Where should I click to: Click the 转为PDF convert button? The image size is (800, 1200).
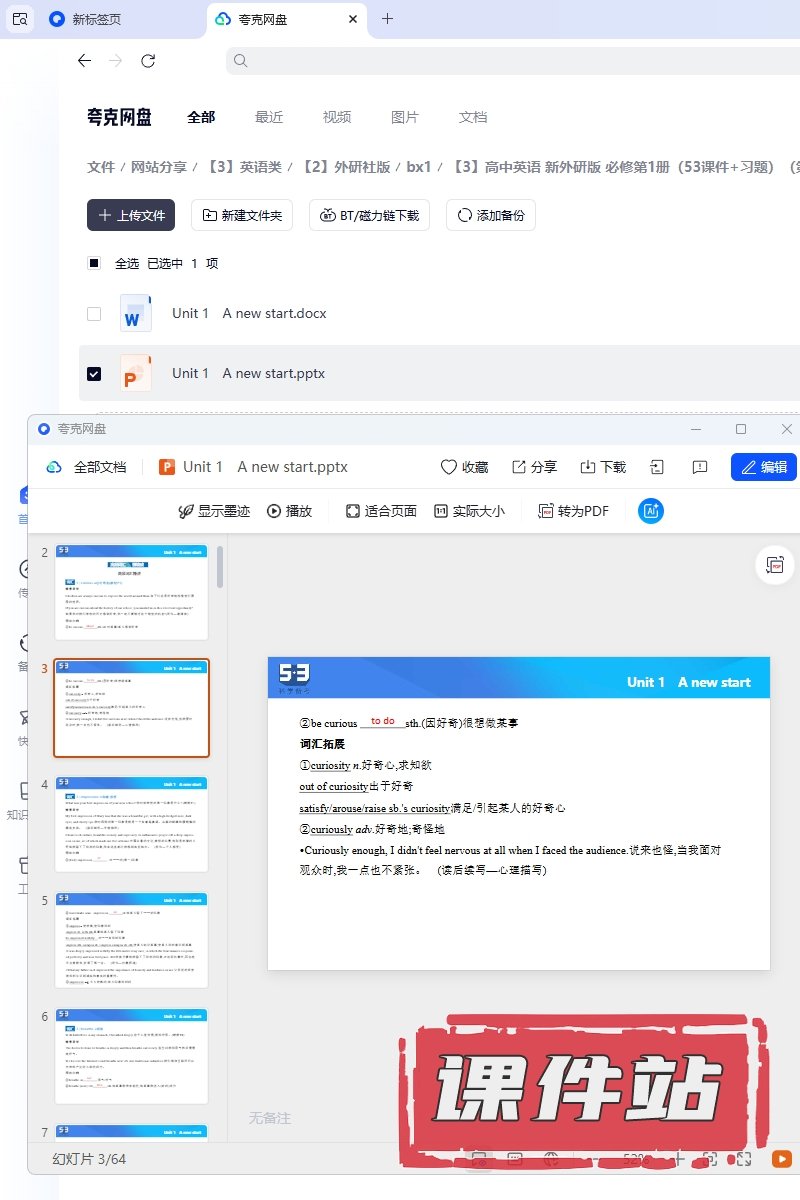(573, 511)
